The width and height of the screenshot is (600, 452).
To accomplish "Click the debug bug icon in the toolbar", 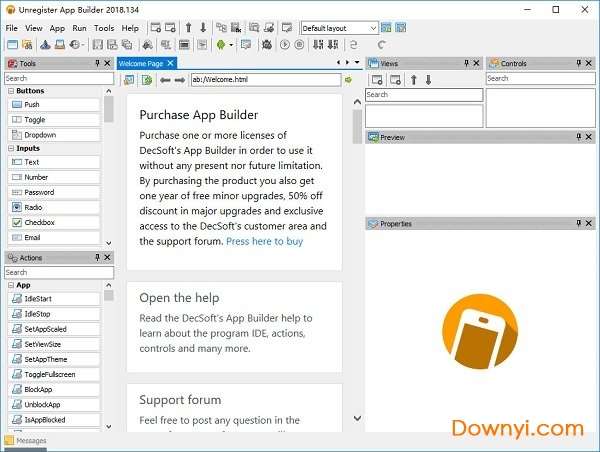I will tap(268, 45).
